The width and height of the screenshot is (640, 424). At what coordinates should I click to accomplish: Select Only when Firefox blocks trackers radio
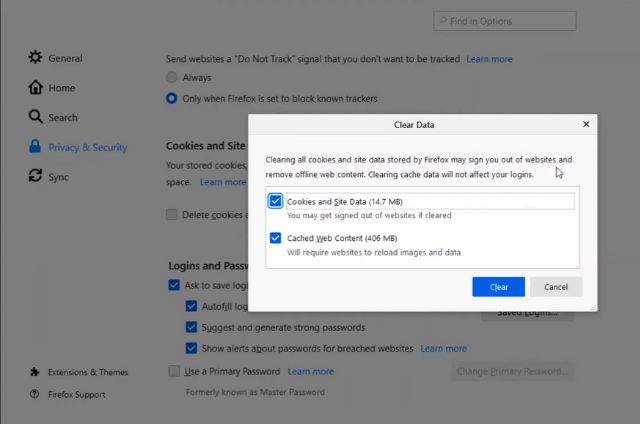[171, 98]
